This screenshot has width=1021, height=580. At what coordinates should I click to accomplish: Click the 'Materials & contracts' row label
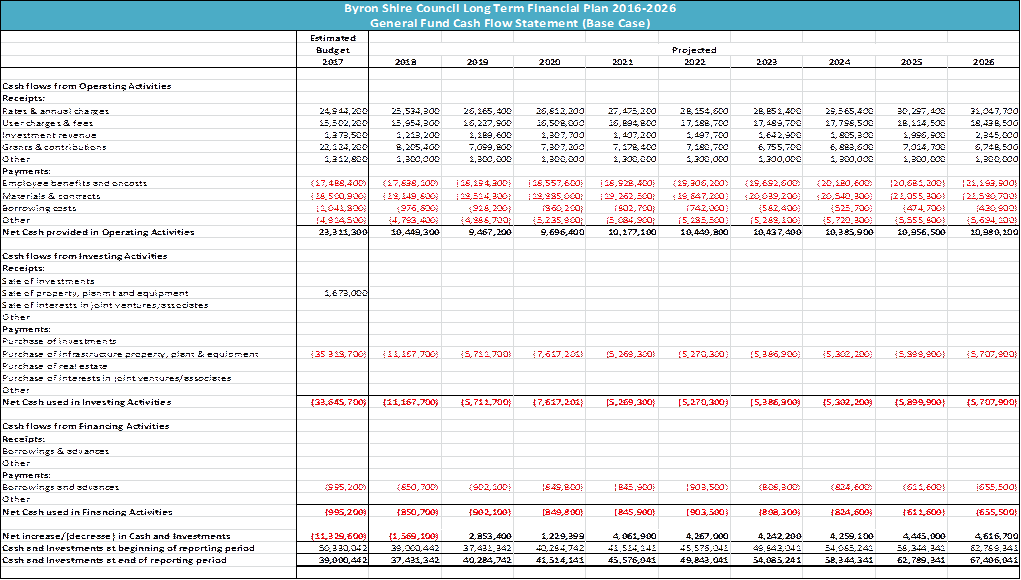click(51, 196)
